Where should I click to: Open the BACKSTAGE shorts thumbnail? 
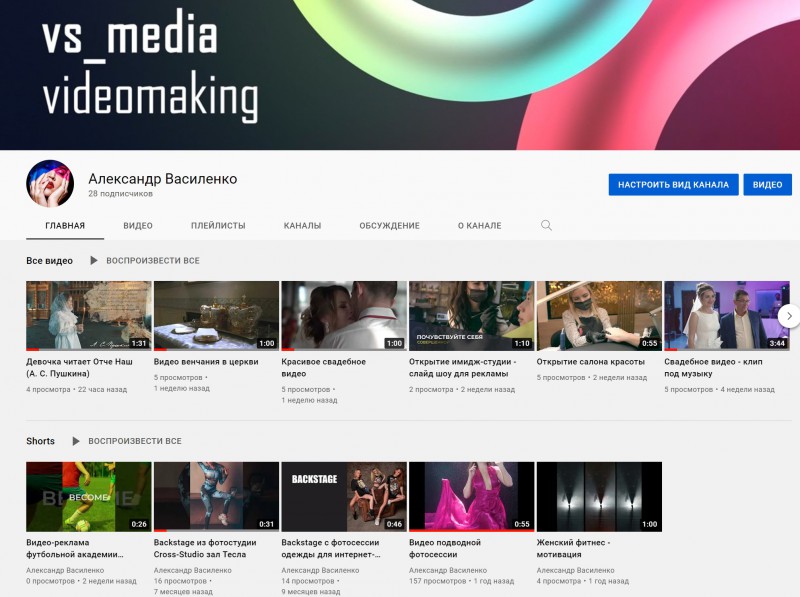[x=344, y=497]
